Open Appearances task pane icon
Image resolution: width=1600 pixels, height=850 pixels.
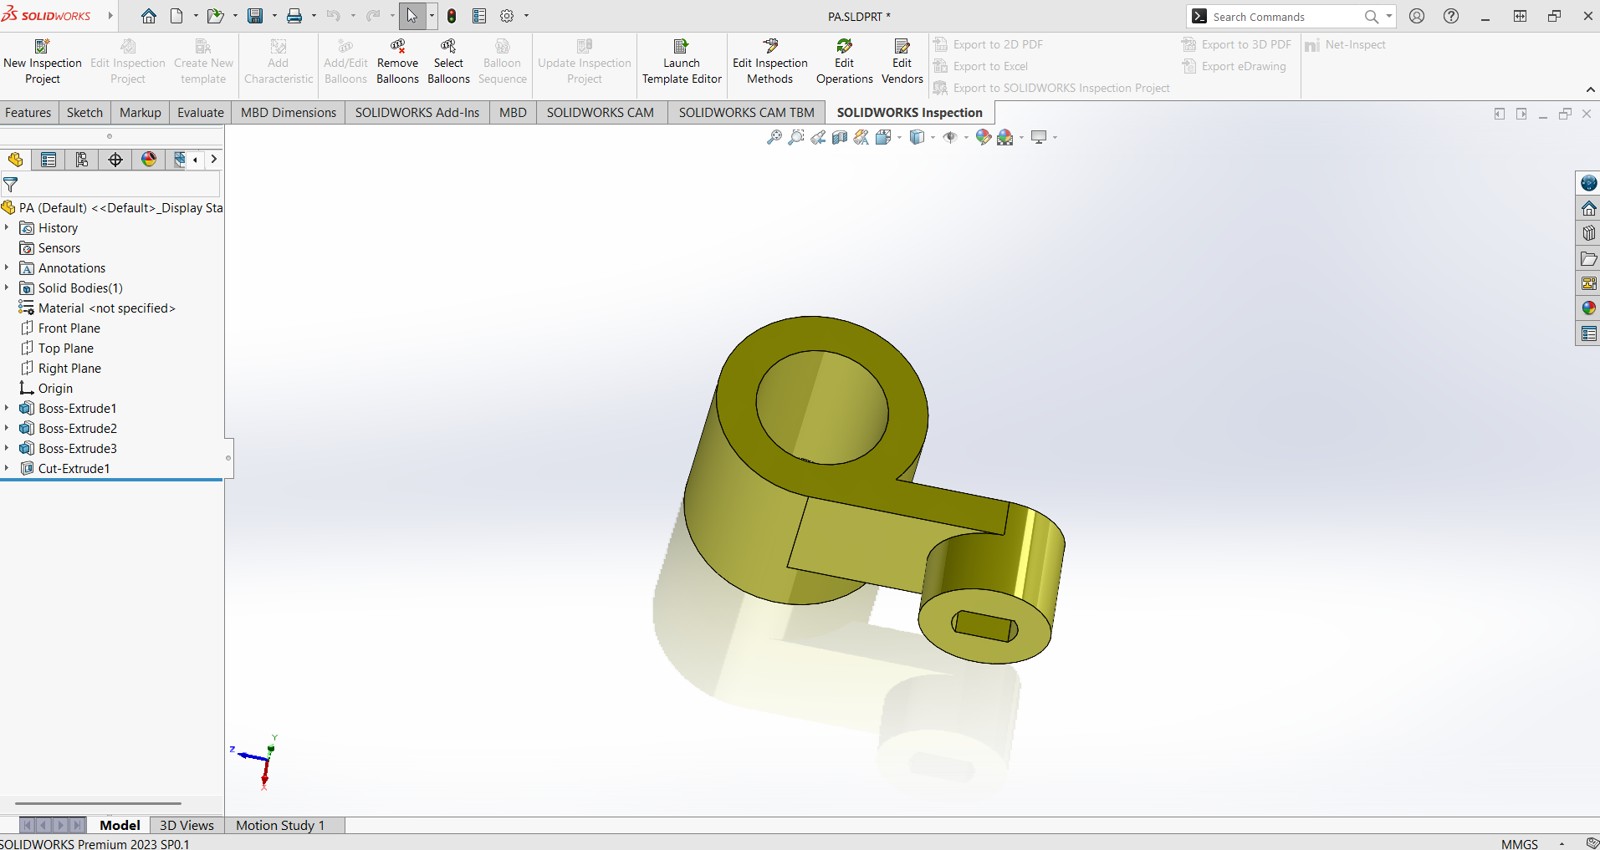coord(1588,308)
